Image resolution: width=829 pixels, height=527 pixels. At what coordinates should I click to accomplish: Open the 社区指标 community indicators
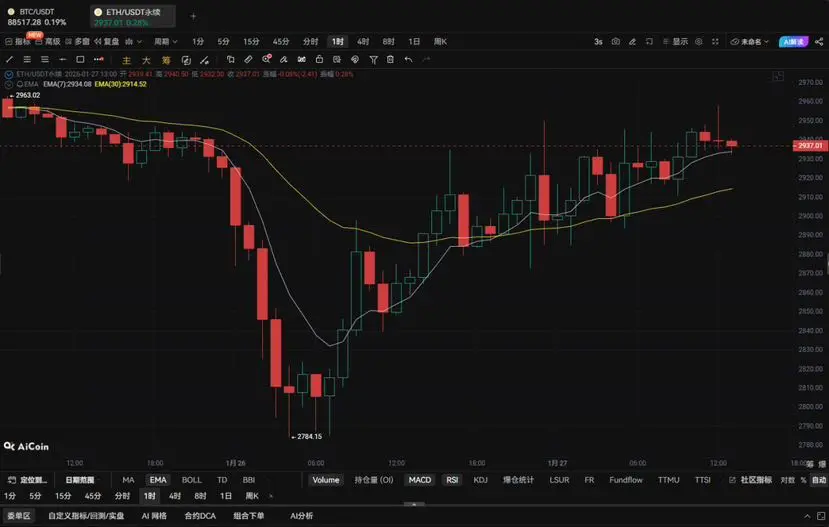coord(751,480)
